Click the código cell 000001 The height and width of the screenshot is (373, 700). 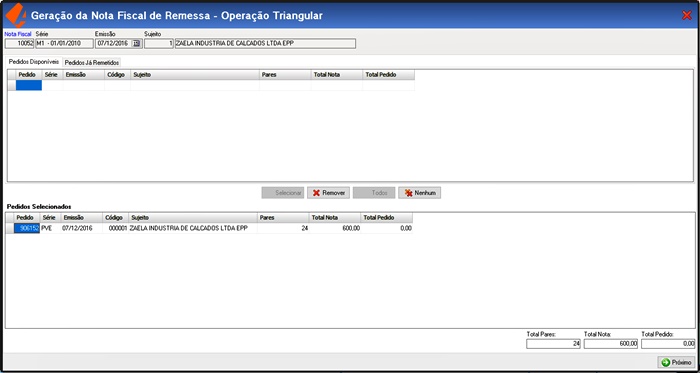(x=116, y=228)
